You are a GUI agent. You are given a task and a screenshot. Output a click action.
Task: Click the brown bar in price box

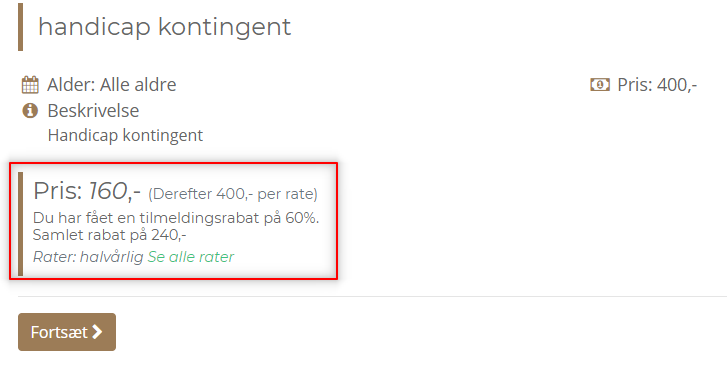point(20,224)
